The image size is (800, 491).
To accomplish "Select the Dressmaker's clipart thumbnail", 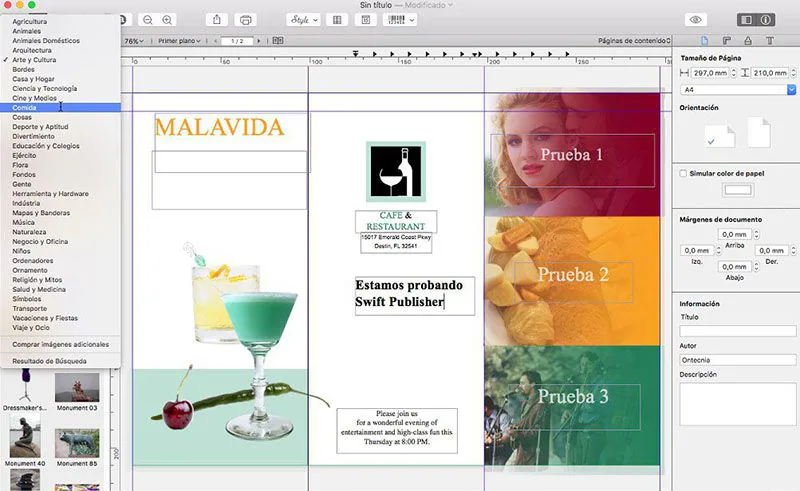I will click(25, 387).
